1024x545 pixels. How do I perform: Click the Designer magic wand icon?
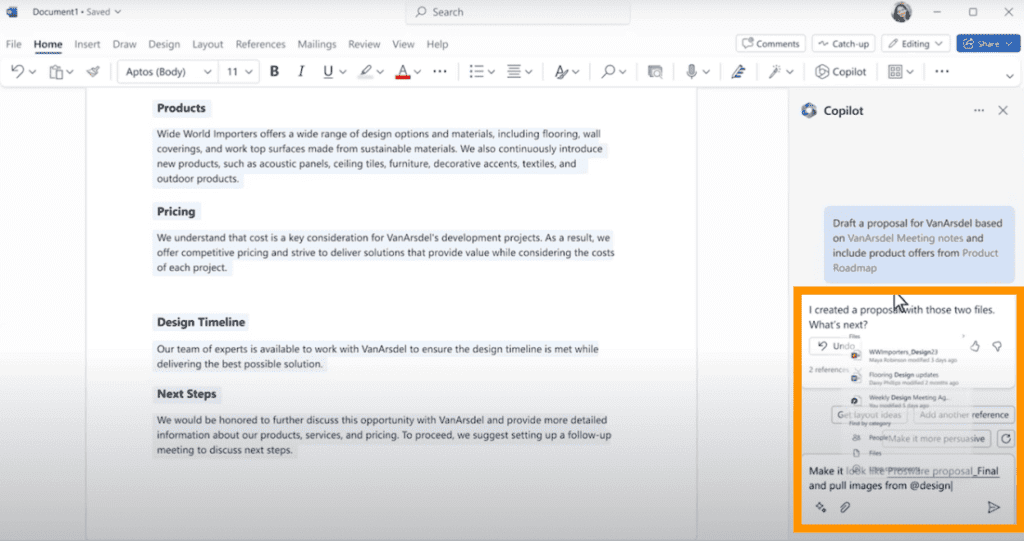775,72
